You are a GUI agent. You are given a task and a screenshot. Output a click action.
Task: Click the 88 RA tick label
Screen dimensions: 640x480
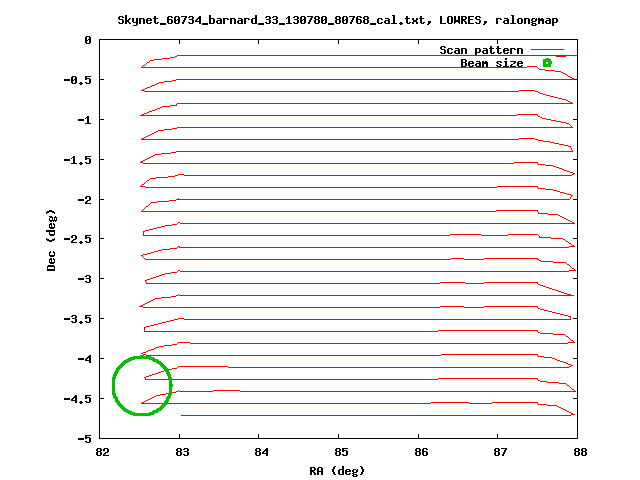[580, 452]
